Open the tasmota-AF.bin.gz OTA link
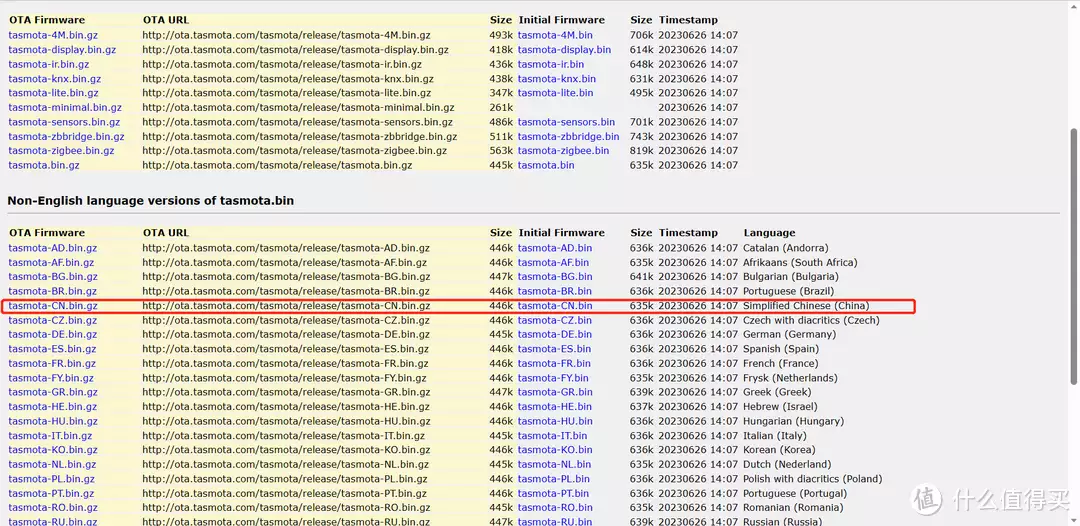Screen dimensions: 1080x526 [52, 262]
